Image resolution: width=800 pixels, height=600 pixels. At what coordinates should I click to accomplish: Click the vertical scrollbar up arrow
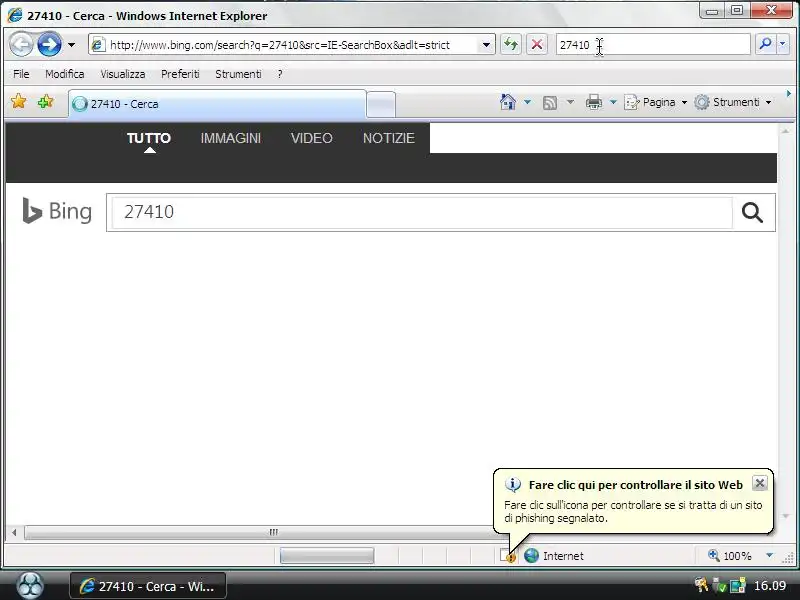tap(785, 131)
